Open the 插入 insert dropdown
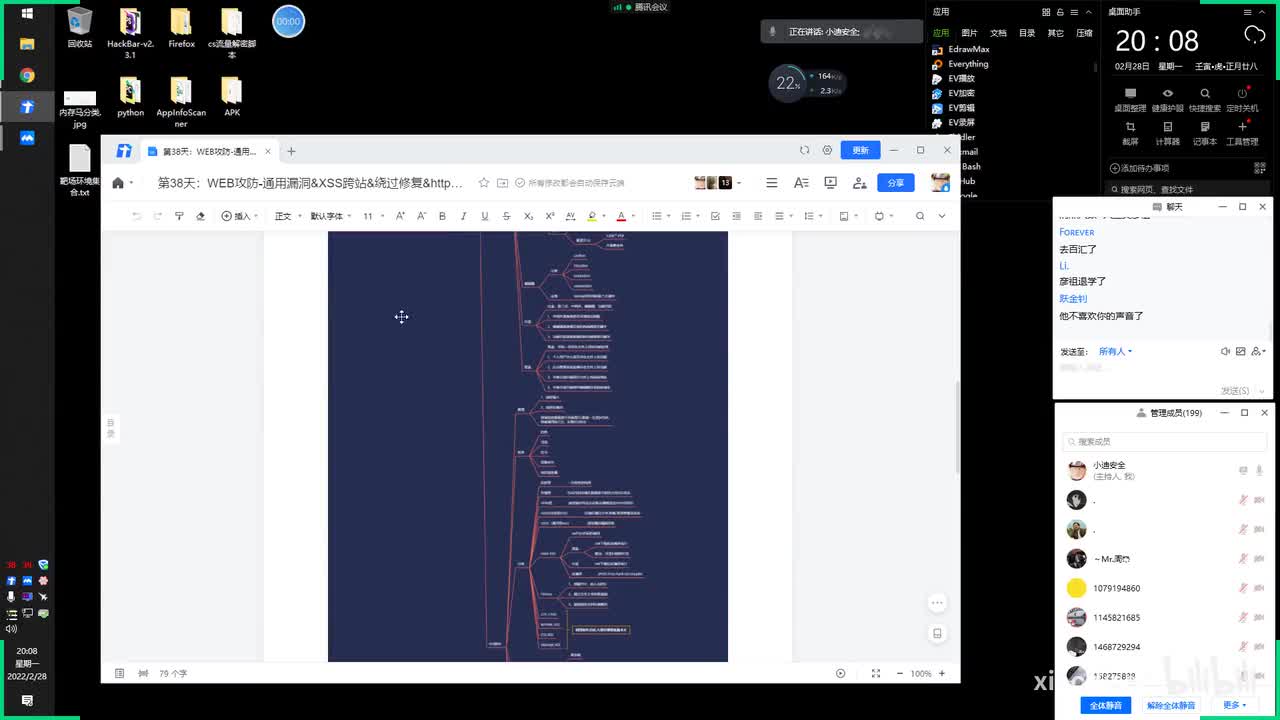The width and height of the screenshot is (1280, 720). pyautogui.click(x=239, y=216)
